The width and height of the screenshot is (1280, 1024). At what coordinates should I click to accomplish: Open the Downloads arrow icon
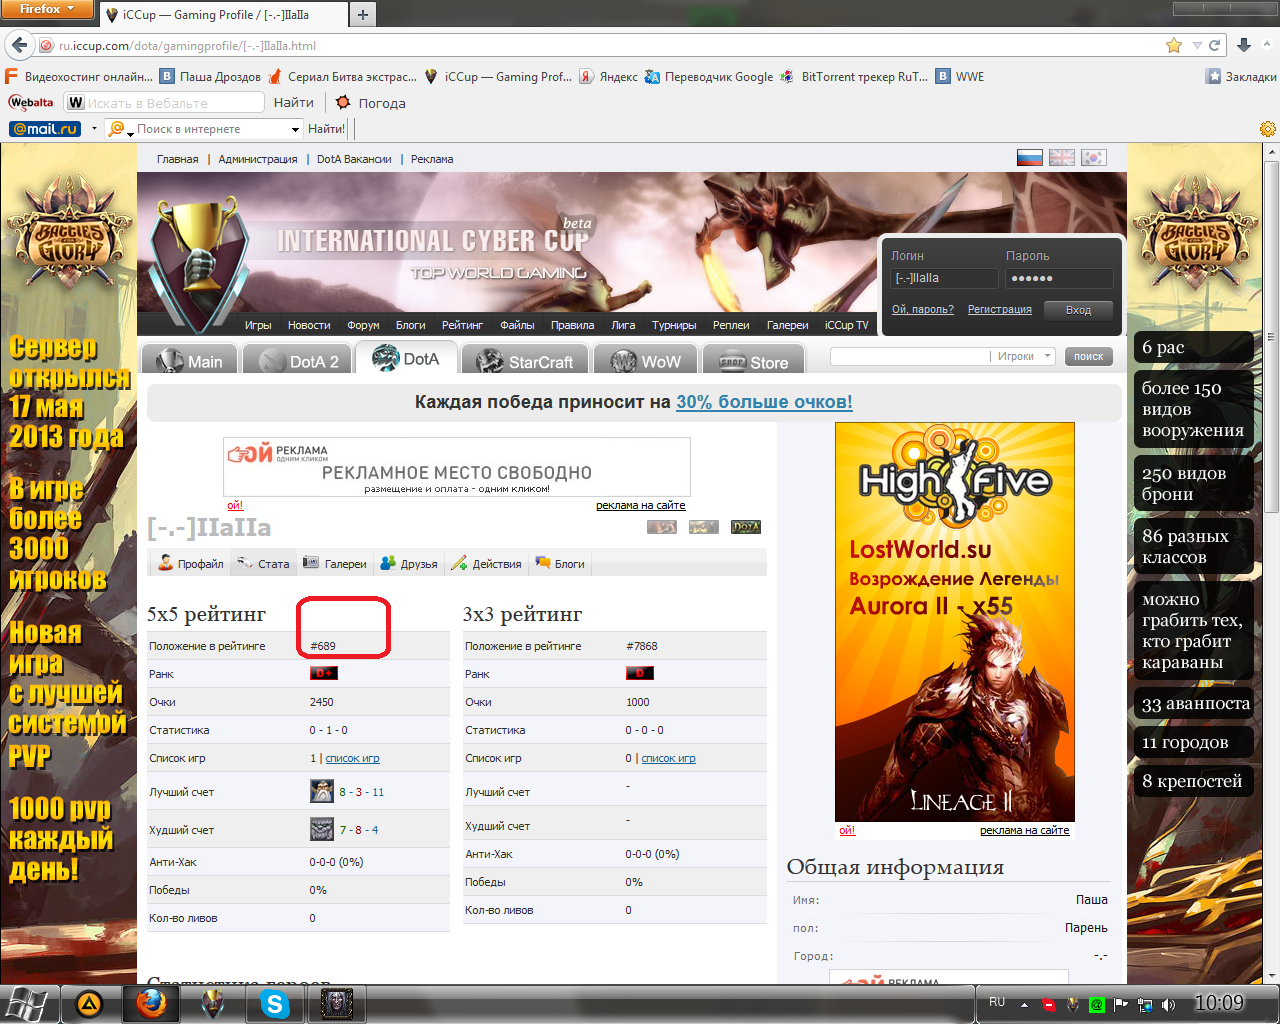click(x=1244, y=45)
